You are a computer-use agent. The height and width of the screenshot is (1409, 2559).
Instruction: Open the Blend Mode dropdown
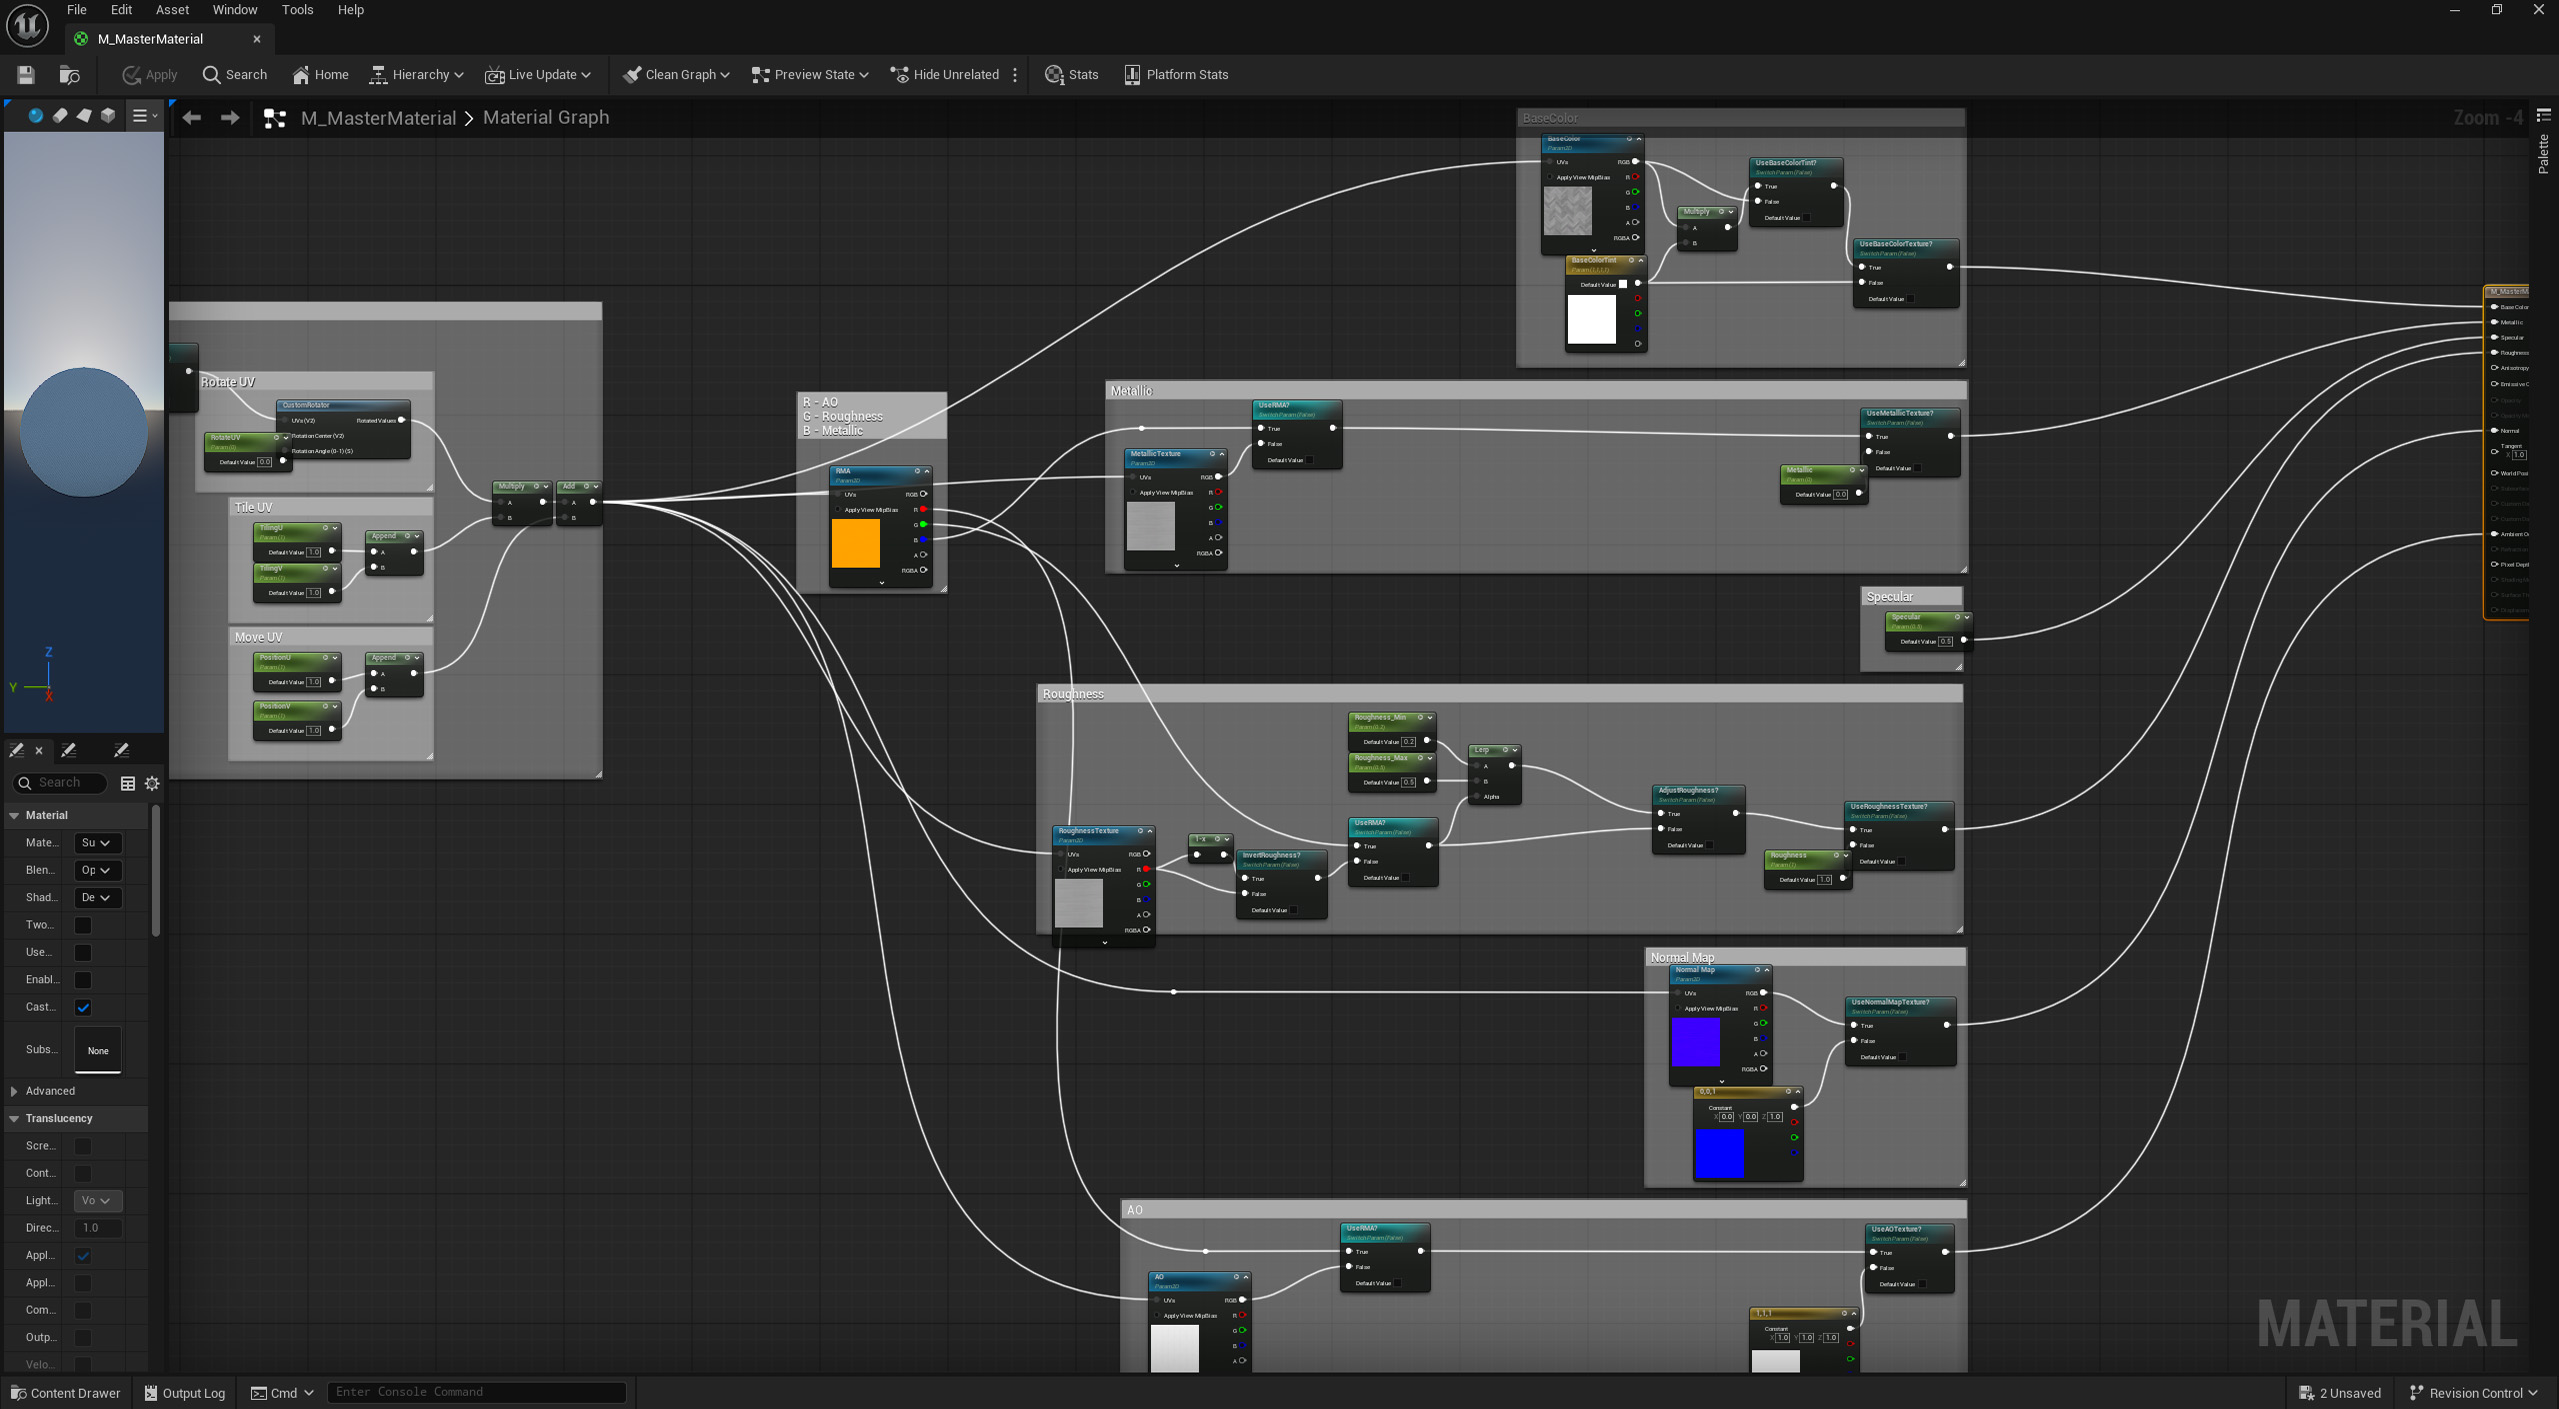point(96,870)
